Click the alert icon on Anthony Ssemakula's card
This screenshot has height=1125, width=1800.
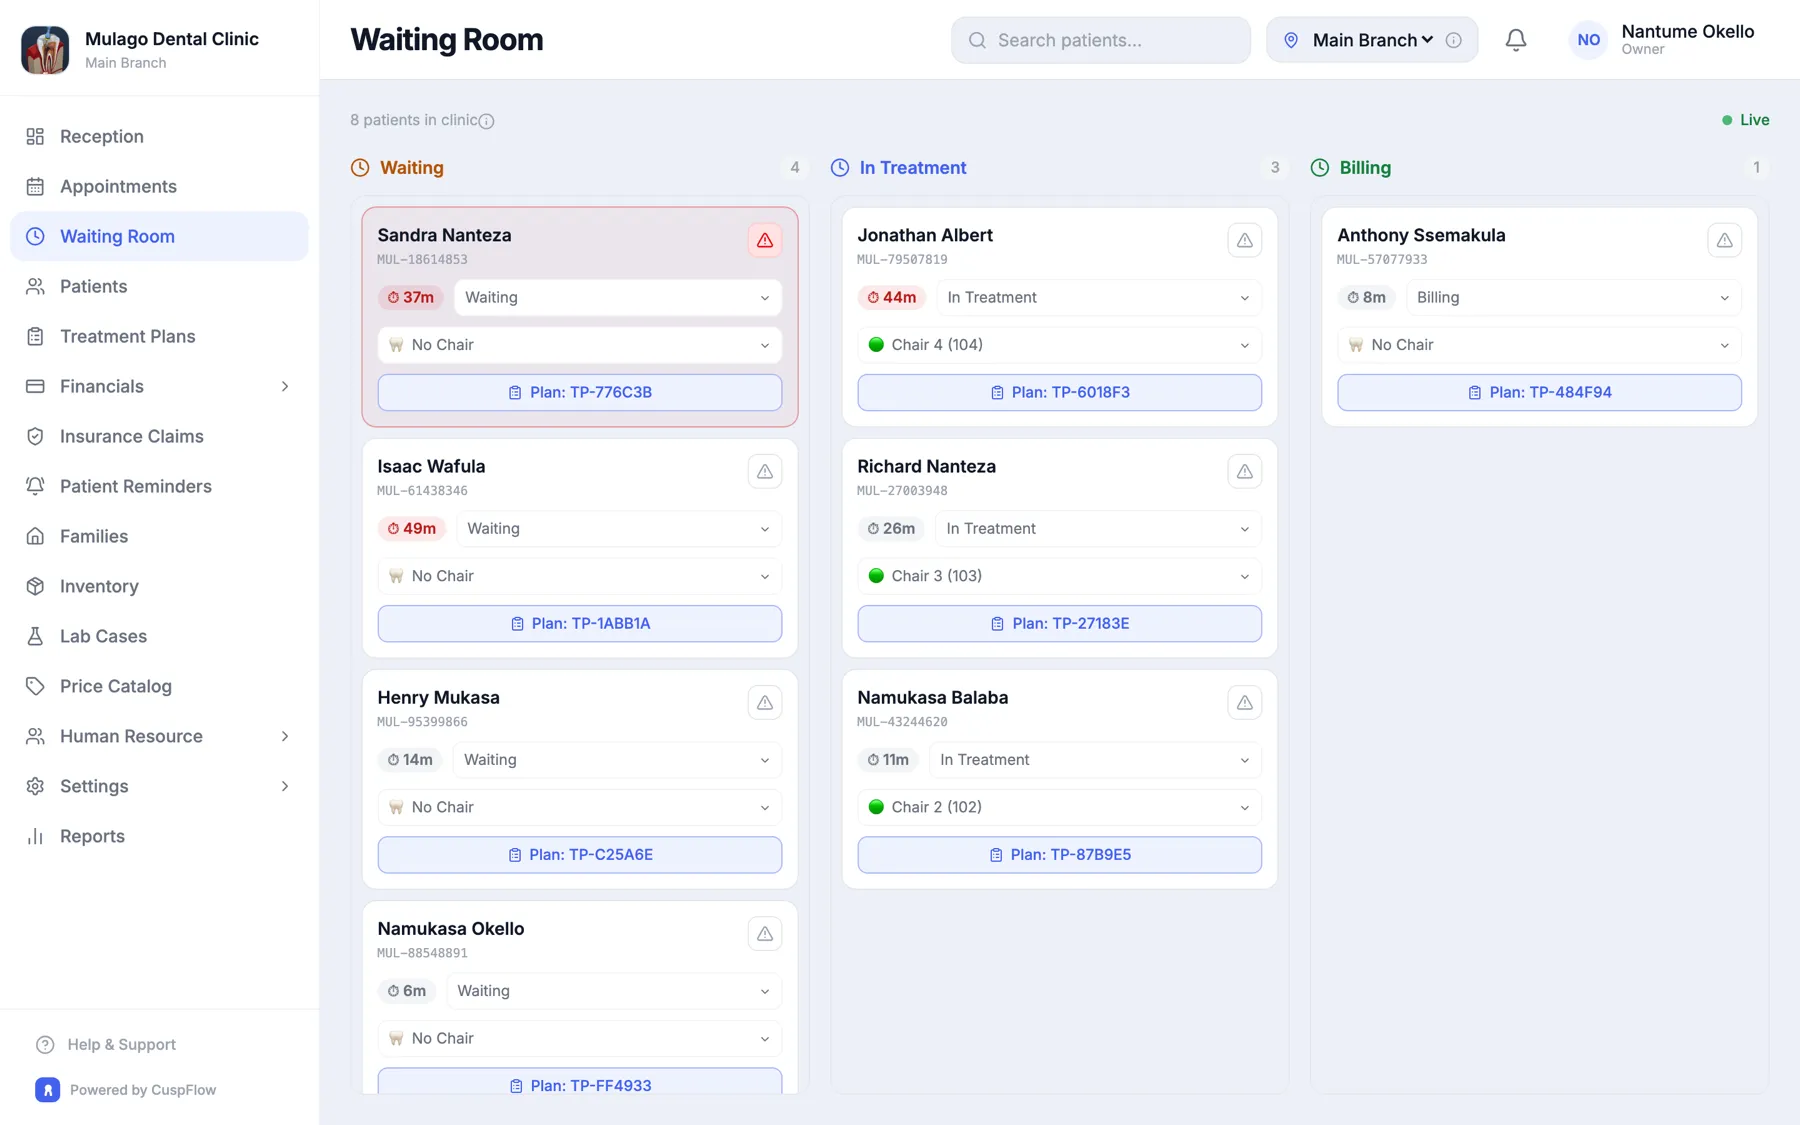point(1724,240)
